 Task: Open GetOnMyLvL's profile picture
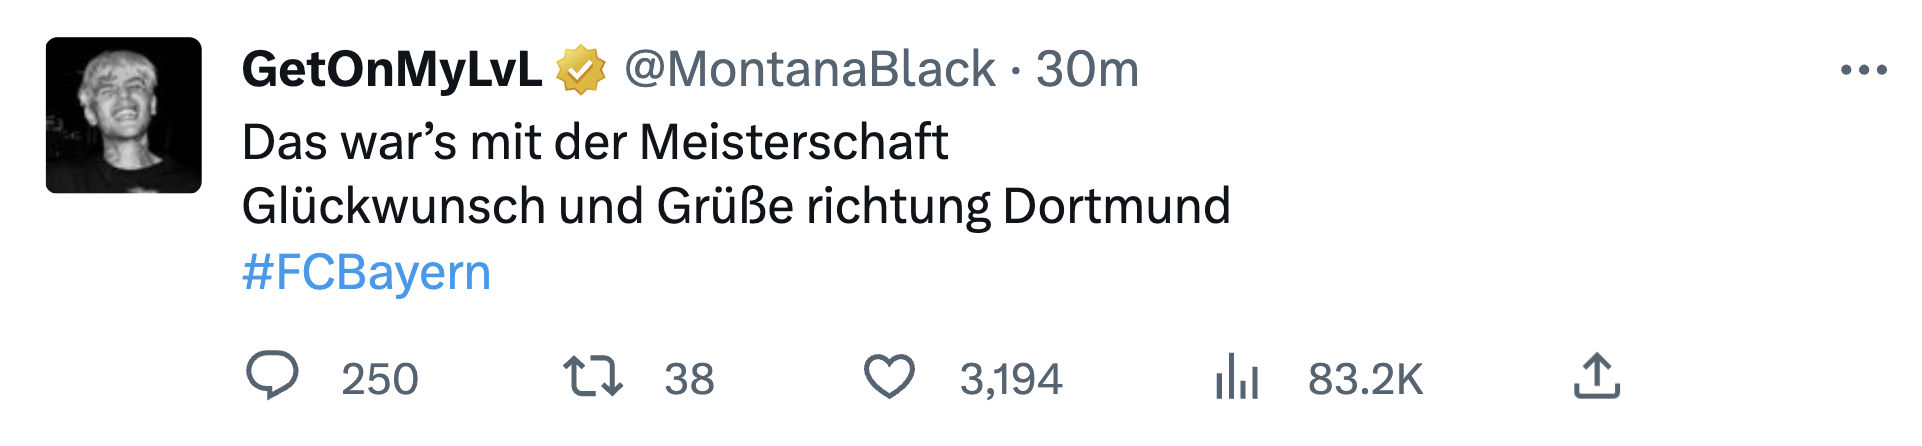coord(124,115)
